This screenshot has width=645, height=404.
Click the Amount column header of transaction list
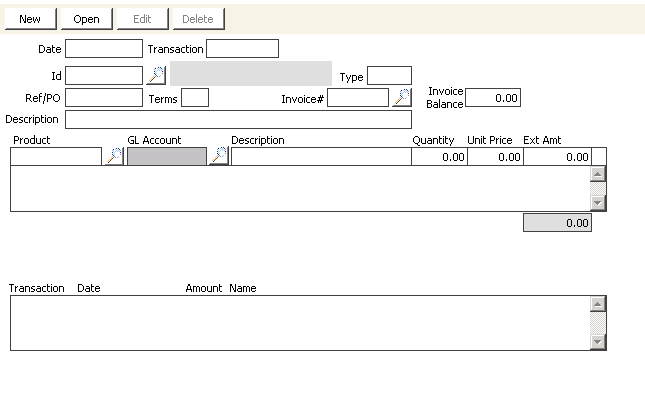coord(204,288)
